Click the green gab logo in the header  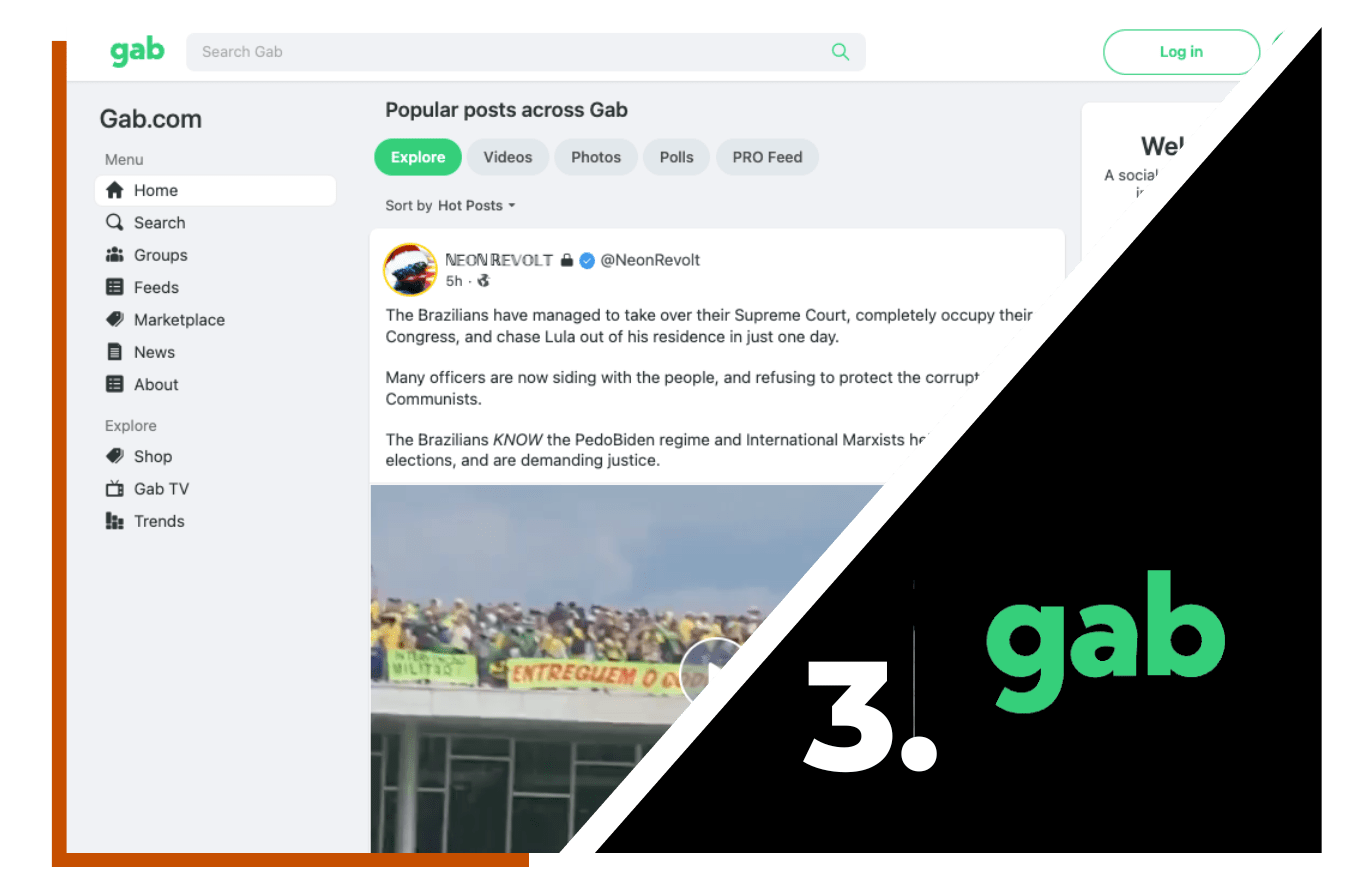[x=137, y=51]
